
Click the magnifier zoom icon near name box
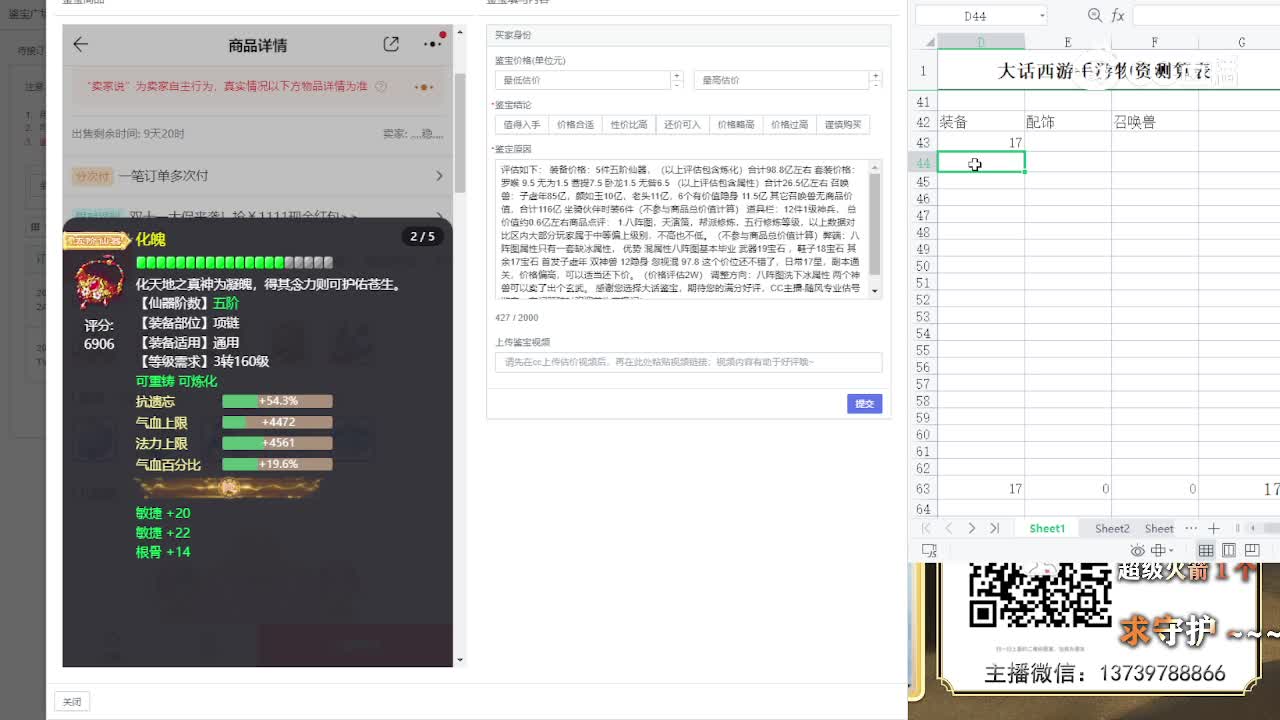[x=1095, y=15]
